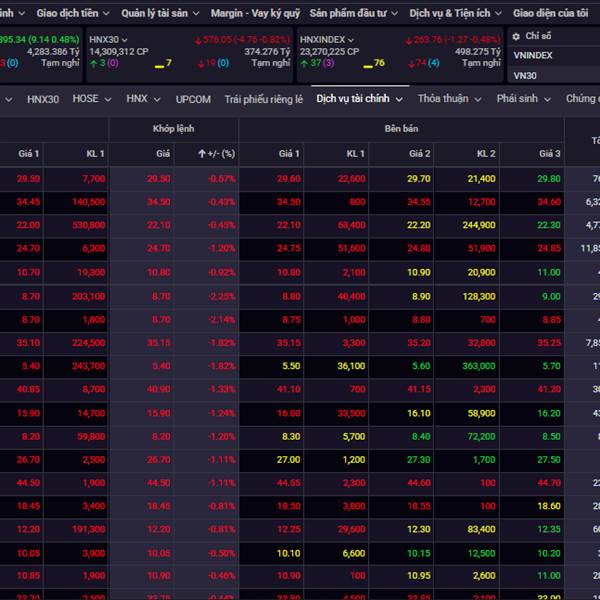Viewport: 600px width, 600px height.
Task: Open Sản phẩm đầu tư menu
Action: pyautogui.click(x=354, y=13)
